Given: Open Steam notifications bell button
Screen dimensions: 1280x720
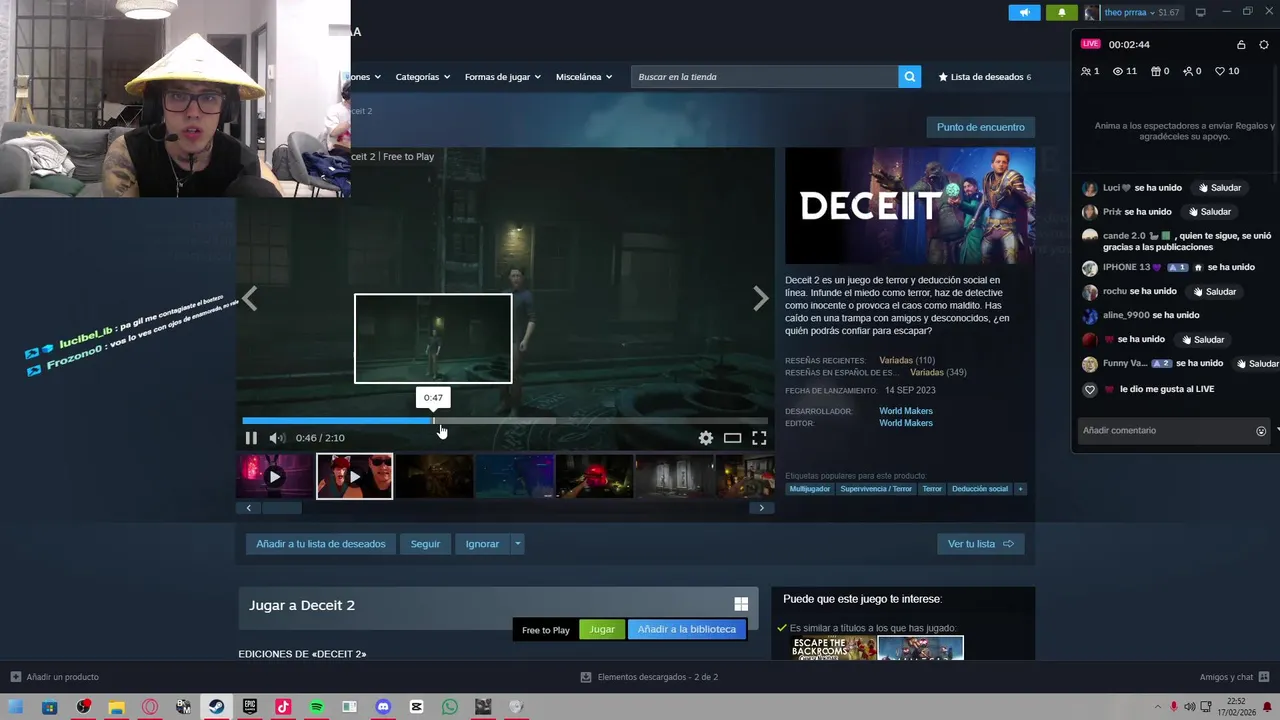Looking at the screenshot, I should pyautogui.click(x=1062, y=12).
